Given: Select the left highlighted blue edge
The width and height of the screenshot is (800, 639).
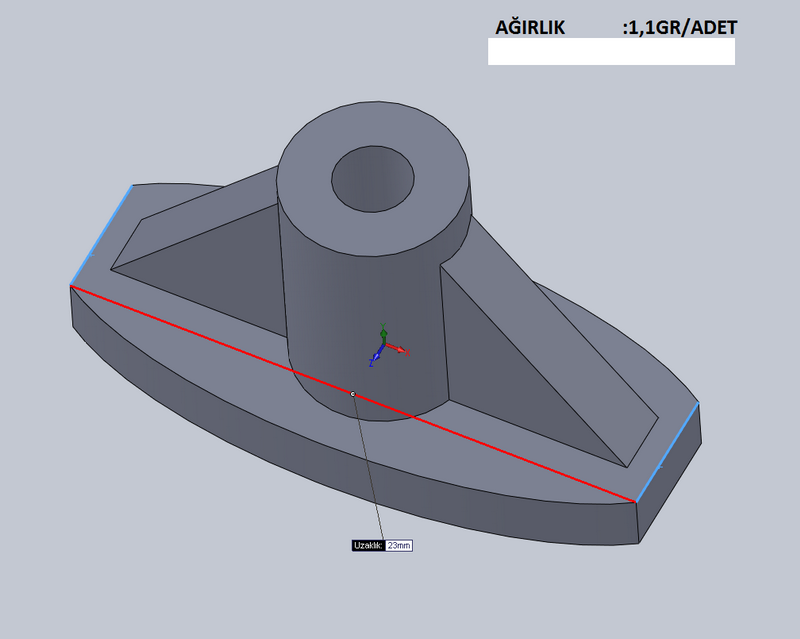Looking at the screenshot, I should 101,235.
